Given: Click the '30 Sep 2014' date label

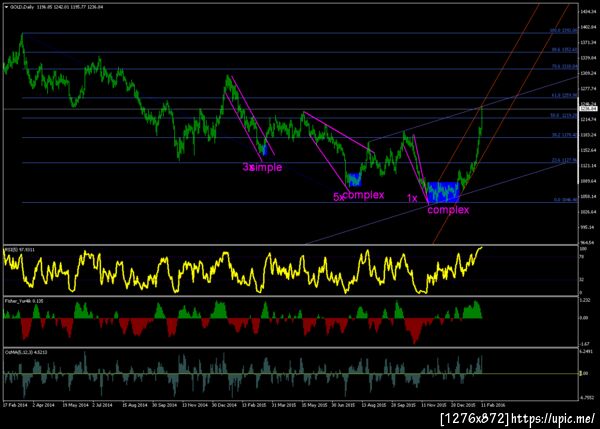Looking at the screenshot, I should pos(165,405).
